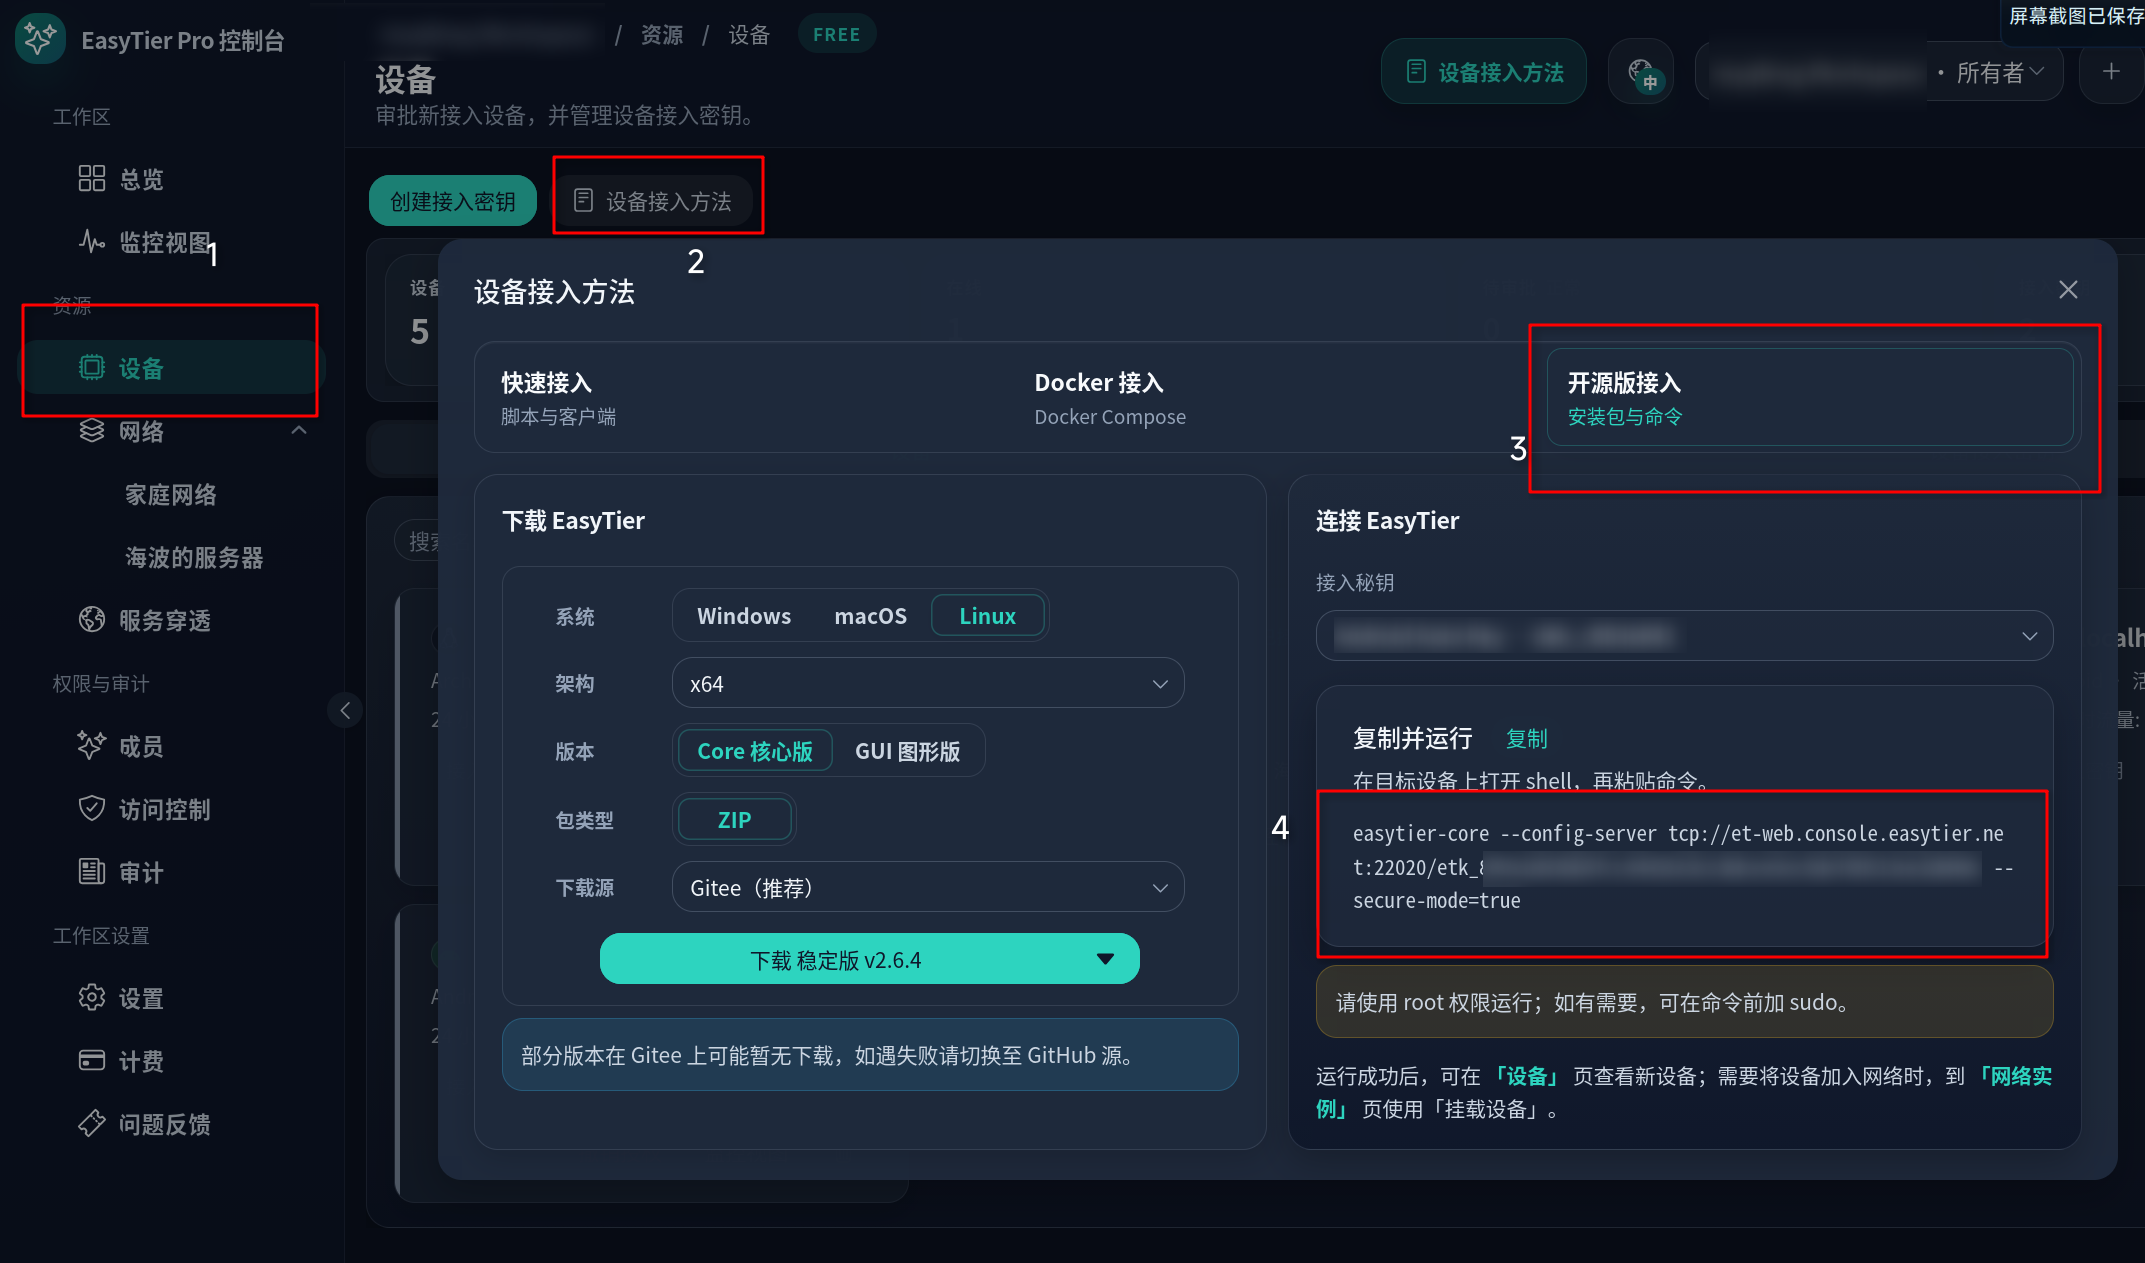This screenshot has height=1263, width=2145.
Task: Close the 设备接入方法 dialog
Action: (x=2068, y=290)
